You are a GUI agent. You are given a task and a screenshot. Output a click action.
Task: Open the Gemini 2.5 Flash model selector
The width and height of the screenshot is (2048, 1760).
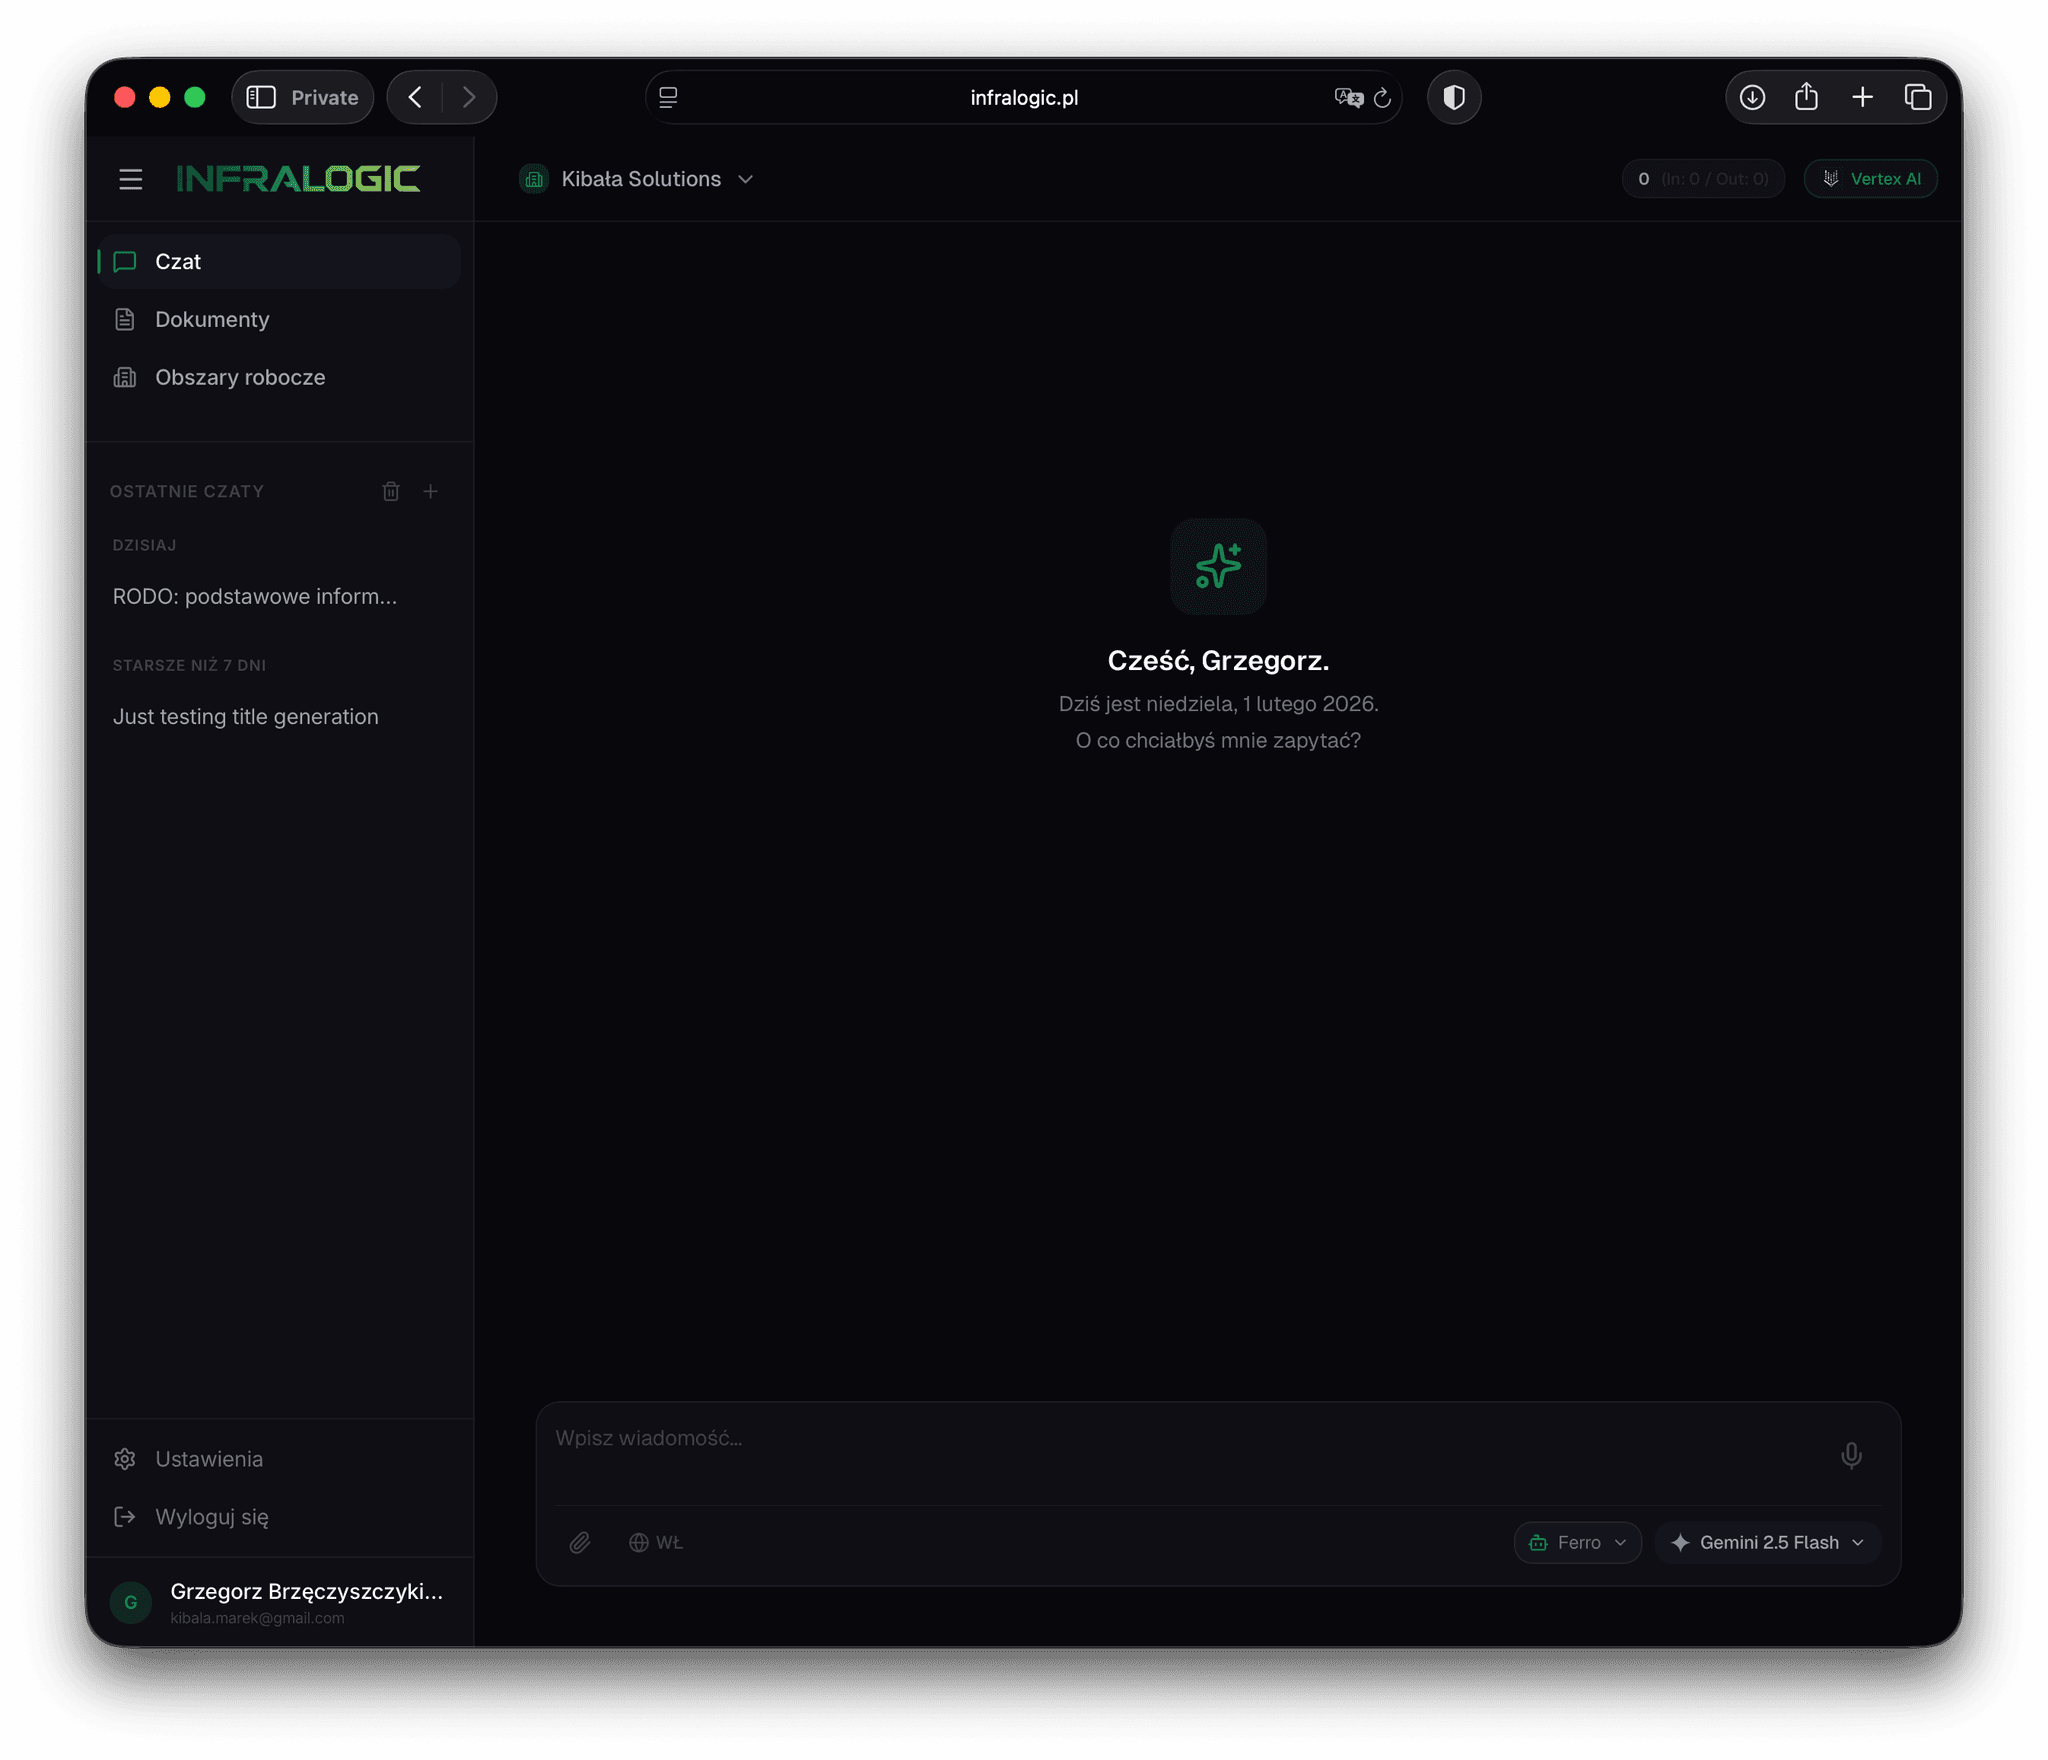(1766, 1542)
